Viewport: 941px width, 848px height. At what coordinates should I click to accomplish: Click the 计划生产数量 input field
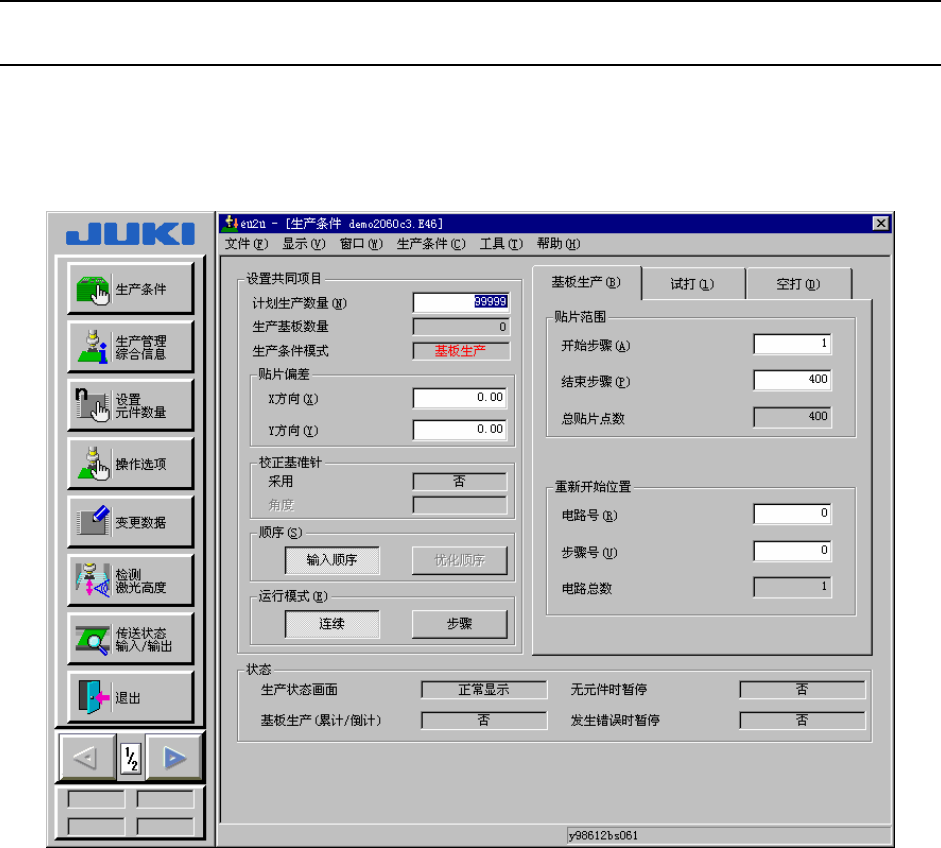click(461, 302)
